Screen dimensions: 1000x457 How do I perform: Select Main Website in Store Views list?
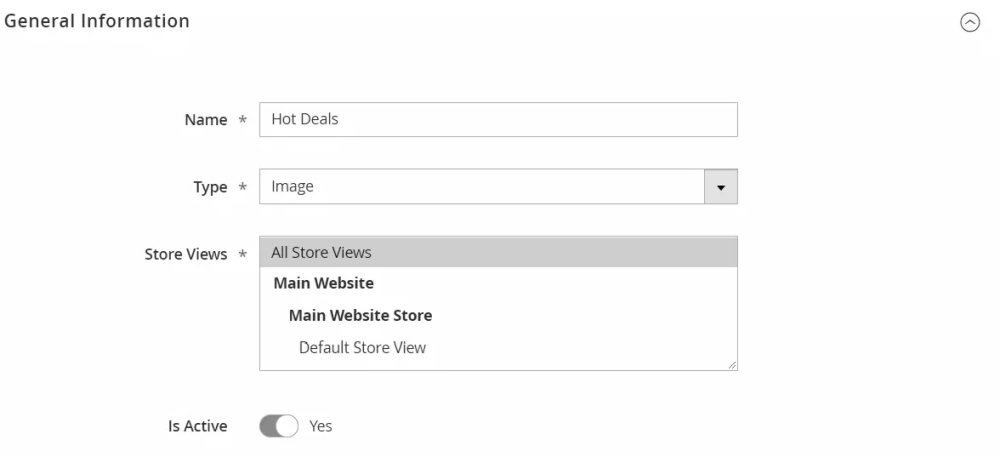(x=323, y=284)
